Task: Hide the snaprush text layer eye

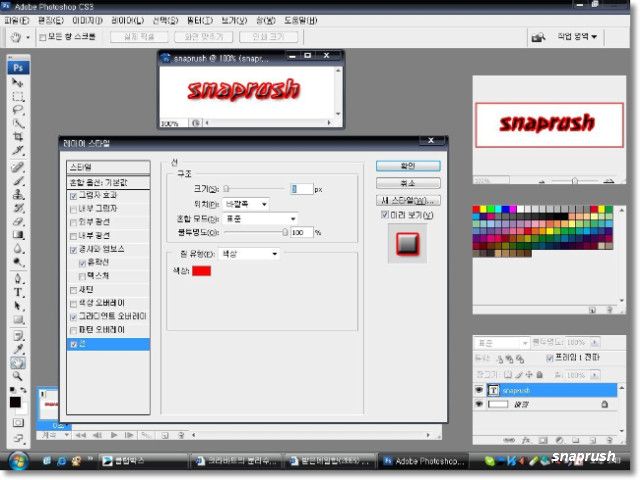Action: click(479, 390)
